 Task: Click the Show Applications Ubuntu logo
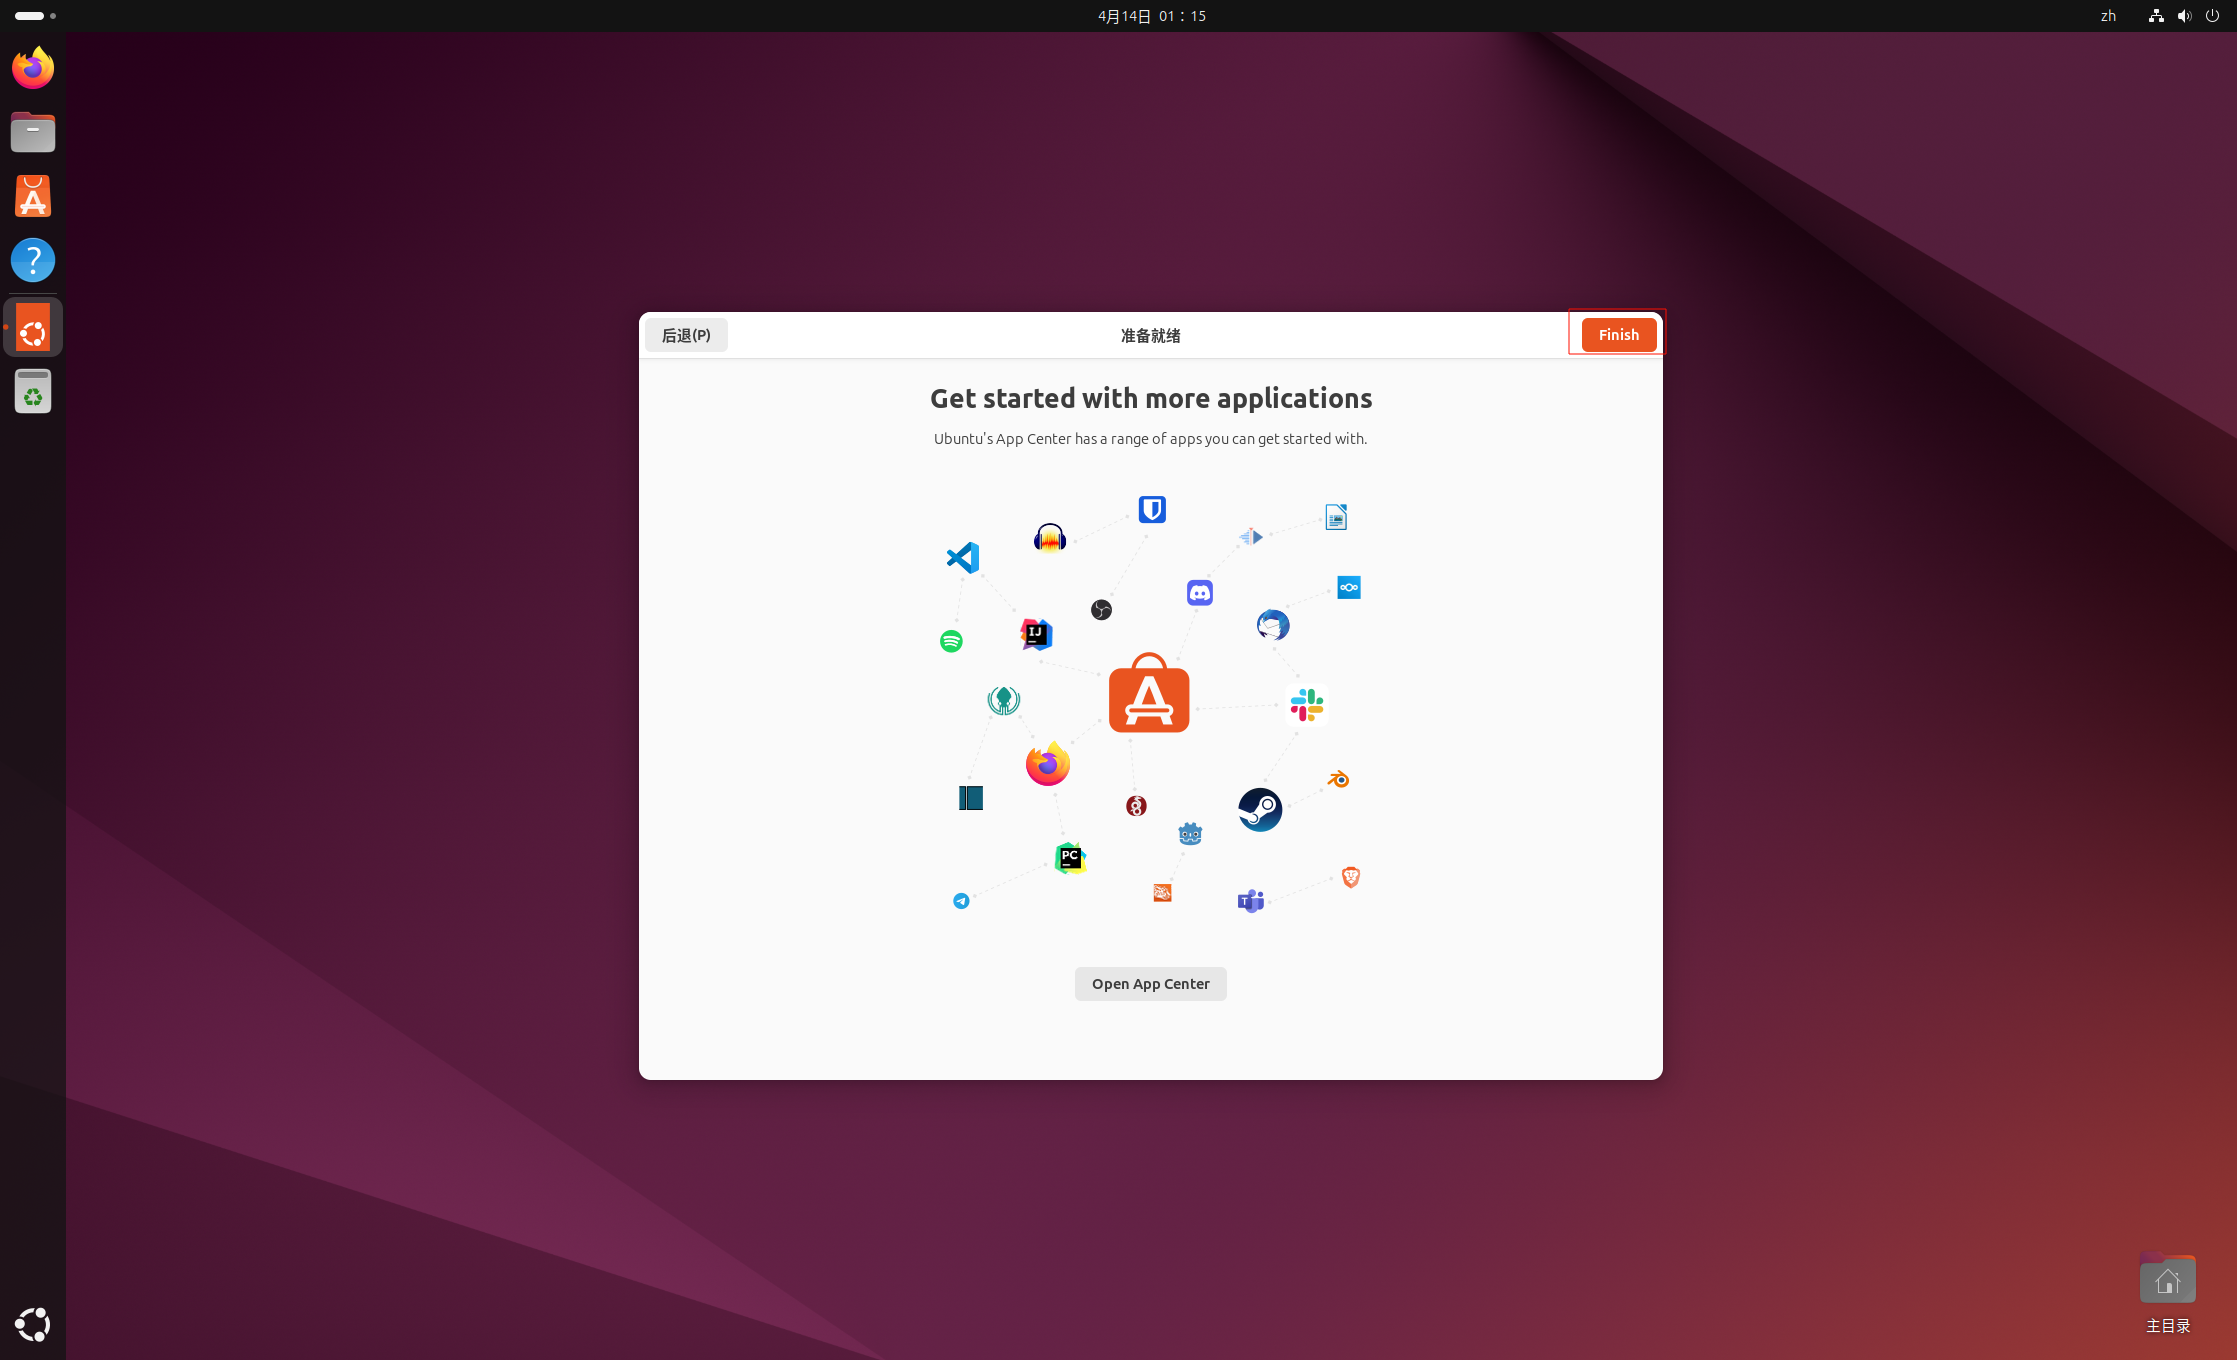click(33, 1324)
